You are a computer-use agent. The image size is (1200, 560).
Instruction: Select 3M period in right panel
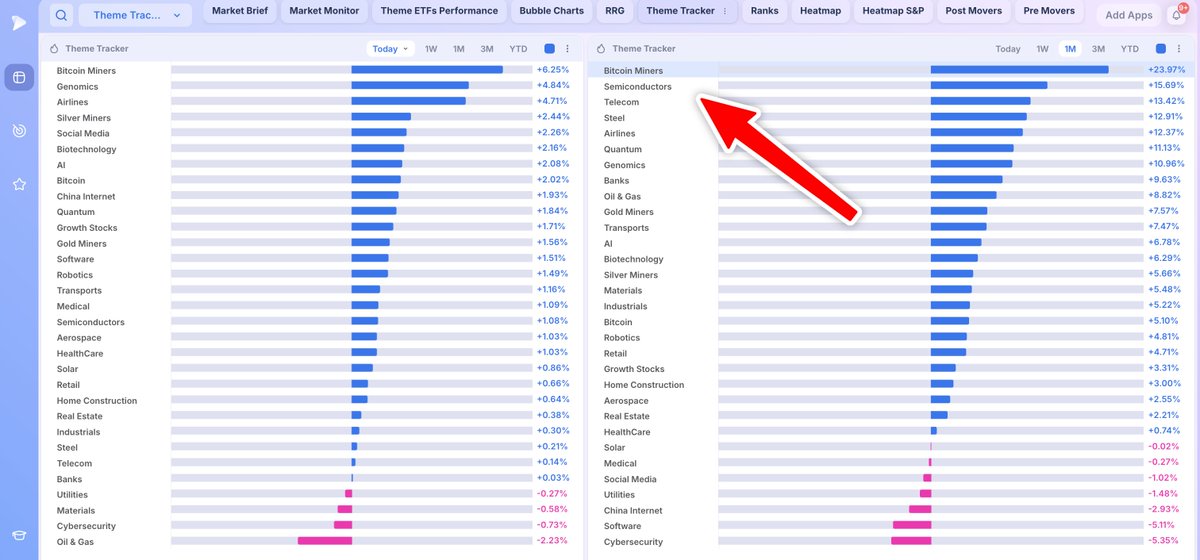[x=1098, y=49]
